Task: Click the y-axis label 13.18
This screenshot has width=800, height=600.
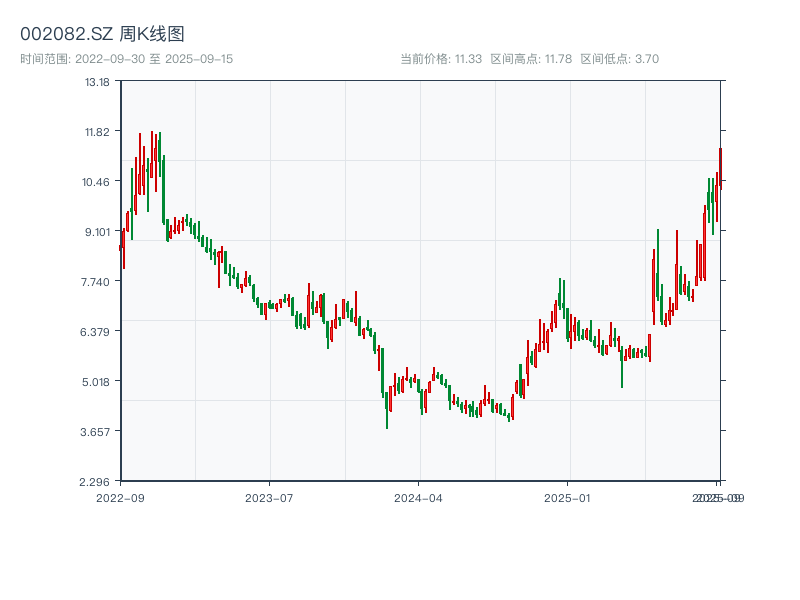Action: (97, 82)
